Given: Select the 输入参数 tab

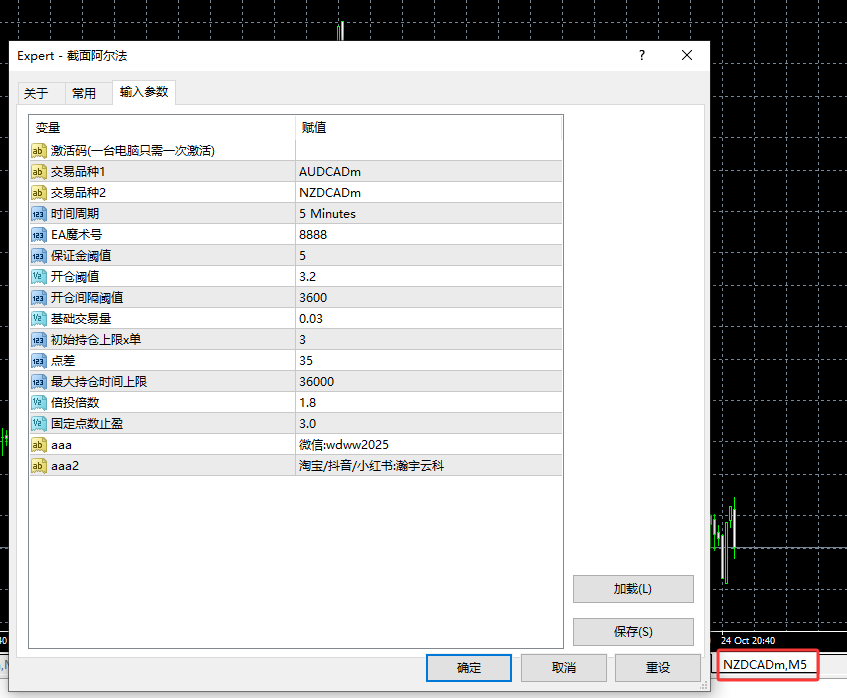Looking at the screenshot, I should tap(145, 92).
